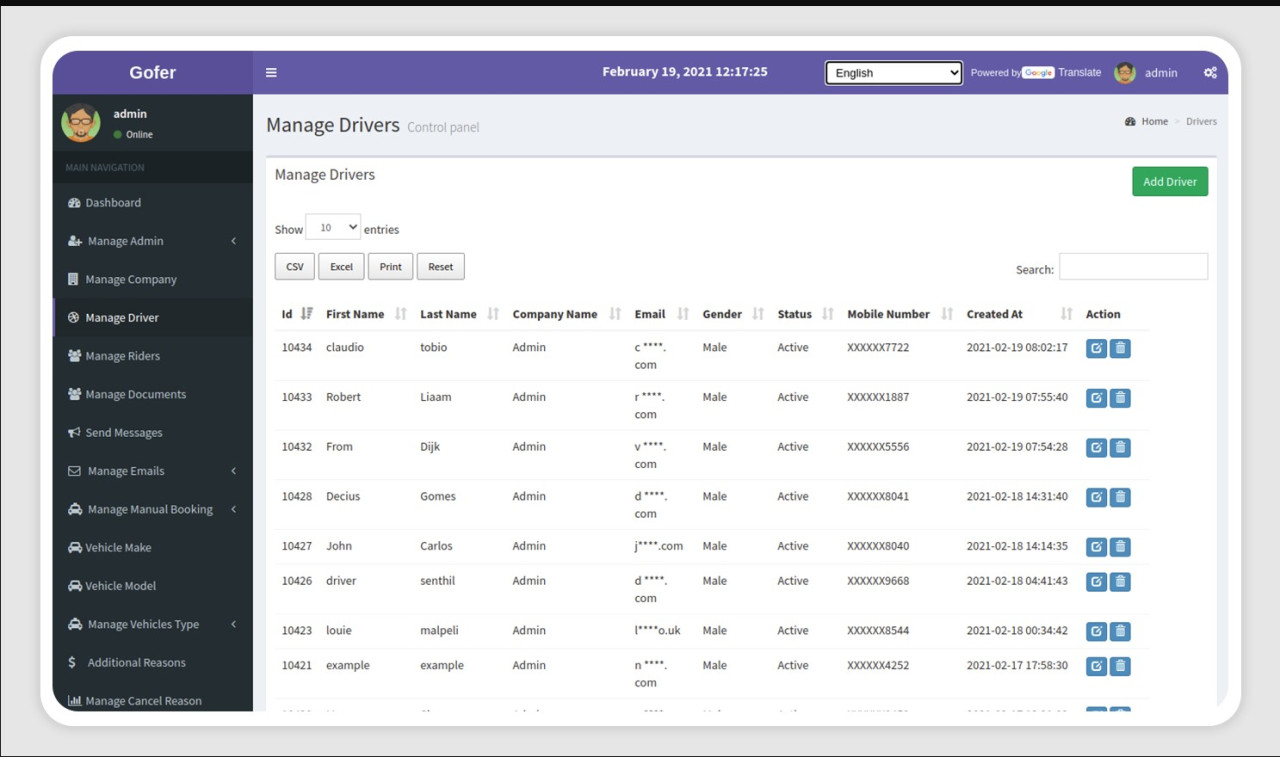This screenshot has width=1280, height=757.
Task: Click inside the Search input field
Action: coord(1133,266)
